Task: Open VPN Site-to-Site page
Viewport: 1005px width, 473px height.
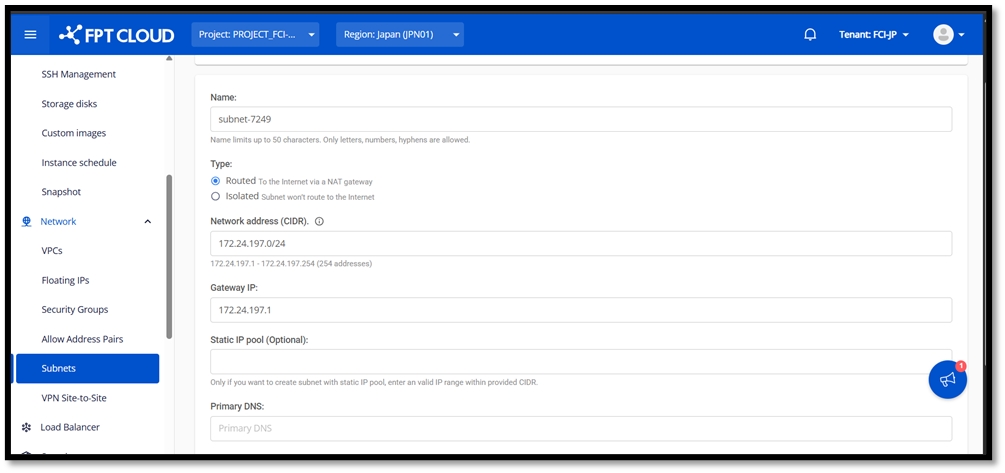Action: tap(74, 398)
